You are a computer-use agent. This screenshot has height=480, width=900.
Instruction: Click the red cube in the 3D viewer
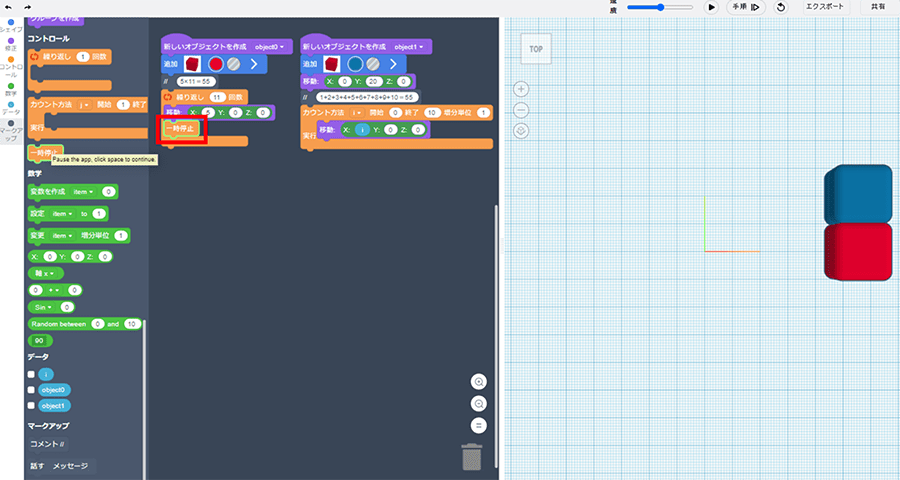(x=858, y=251)
